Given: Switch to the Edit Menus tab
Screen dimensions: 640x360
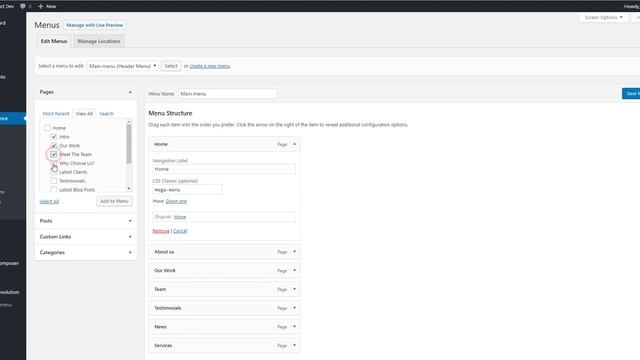Looking at the screenshot, I should coord(53,41).
